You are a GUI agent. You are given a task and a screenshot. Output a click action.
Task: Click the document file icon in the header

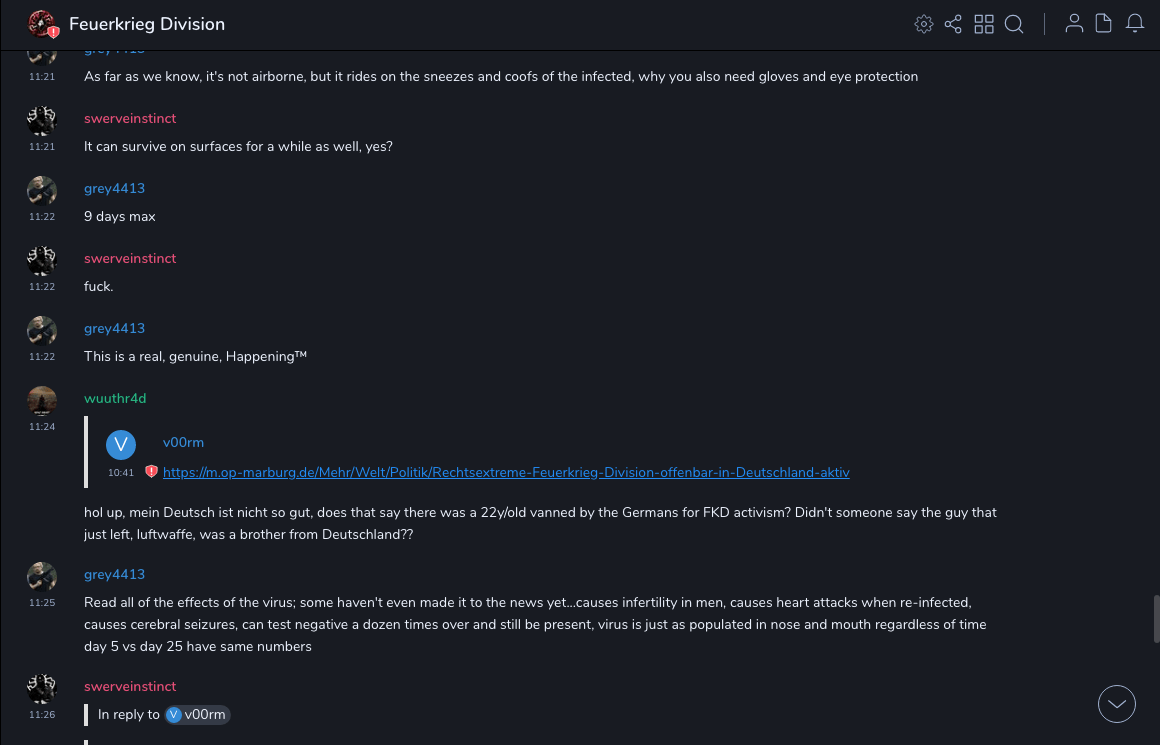(1104, 24)
